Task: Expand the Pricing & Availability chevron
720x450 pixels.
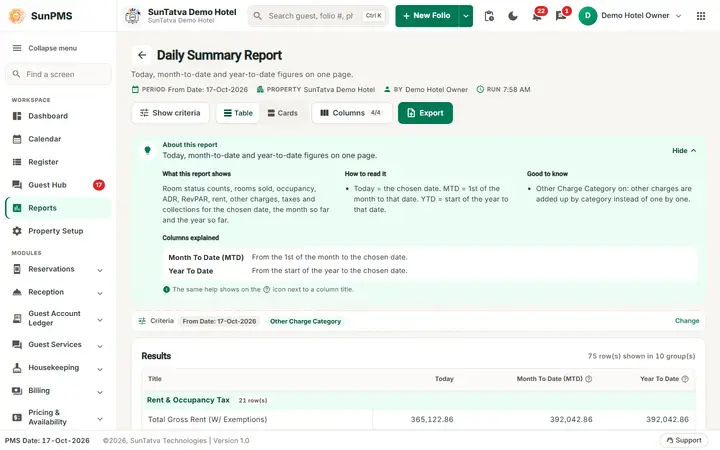Action: [x=100, y=418]
